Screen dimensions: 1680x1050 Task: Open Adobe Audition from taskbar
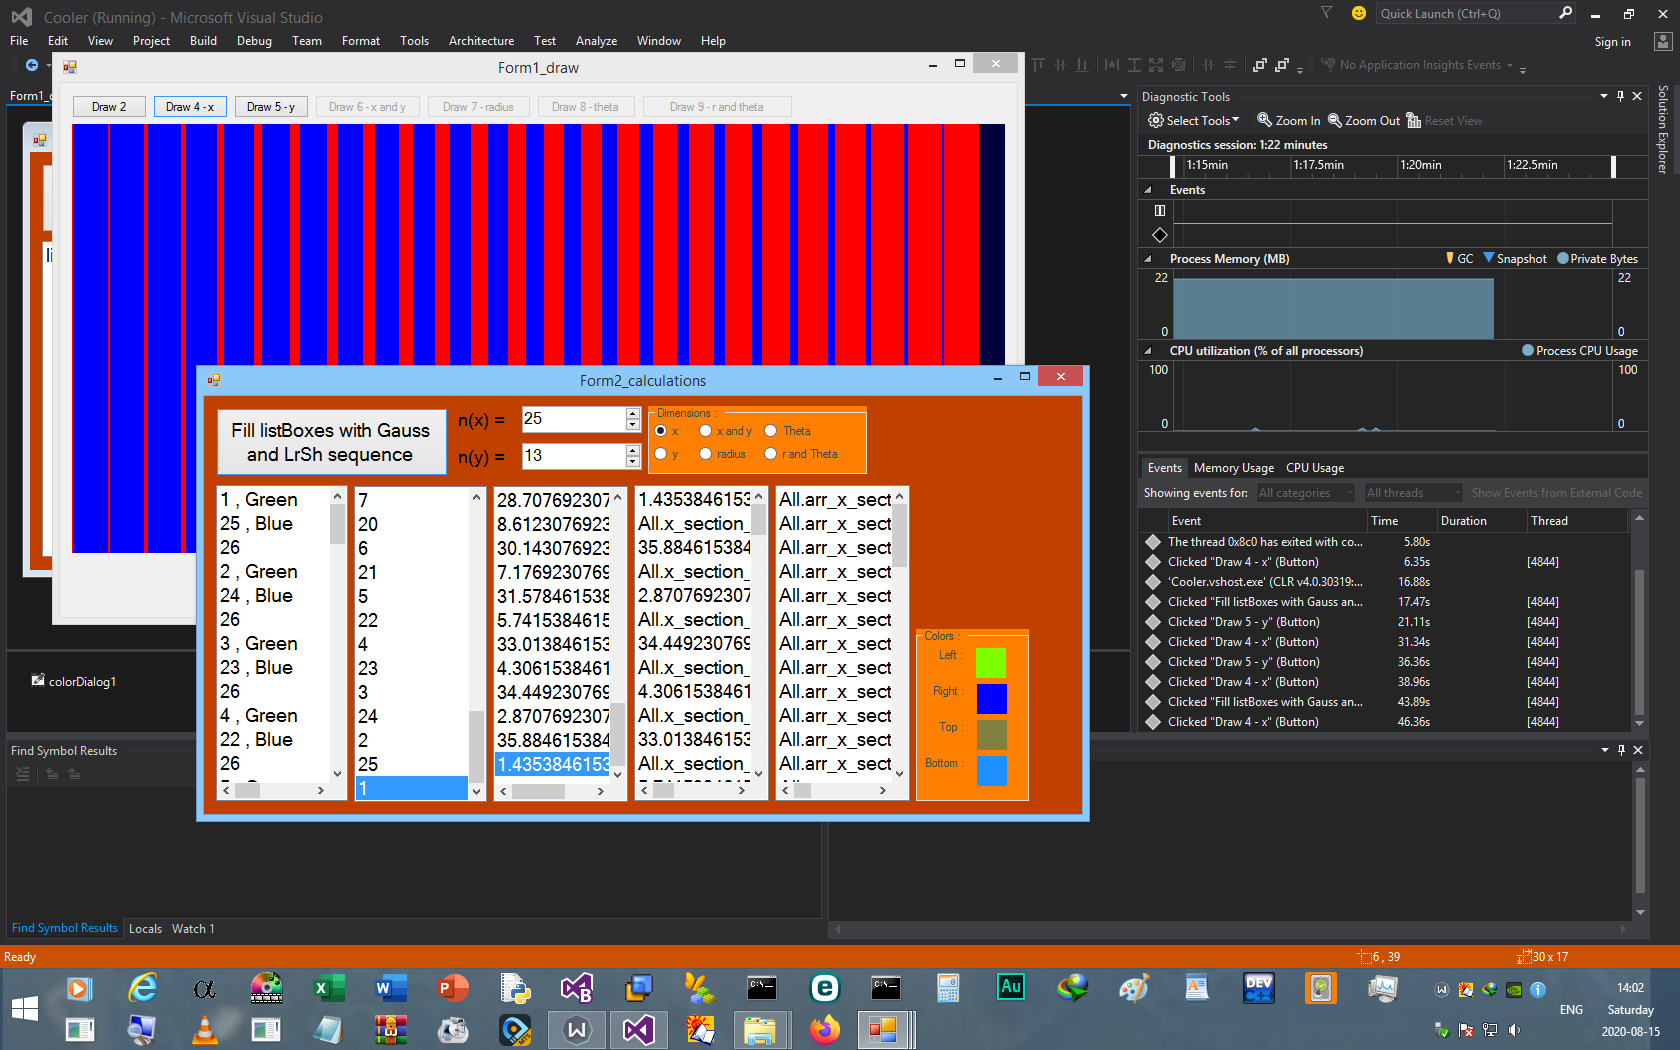[1010, 988]
